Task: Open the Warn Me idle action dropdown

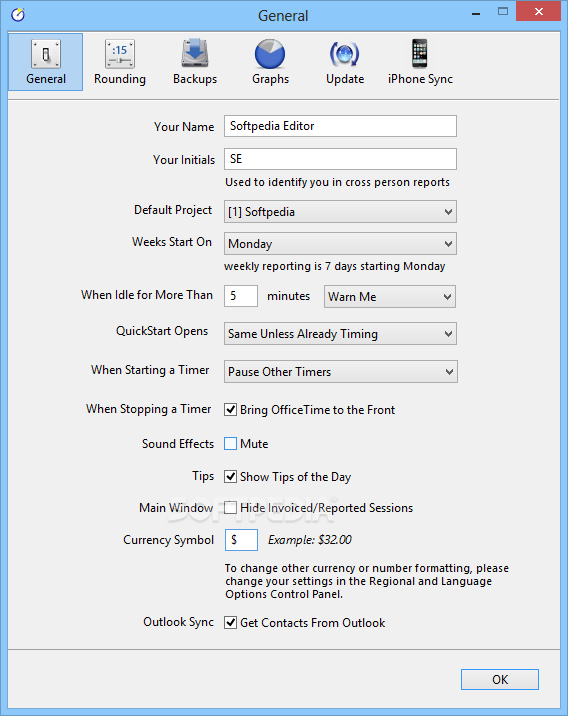Action: point(390,297)
